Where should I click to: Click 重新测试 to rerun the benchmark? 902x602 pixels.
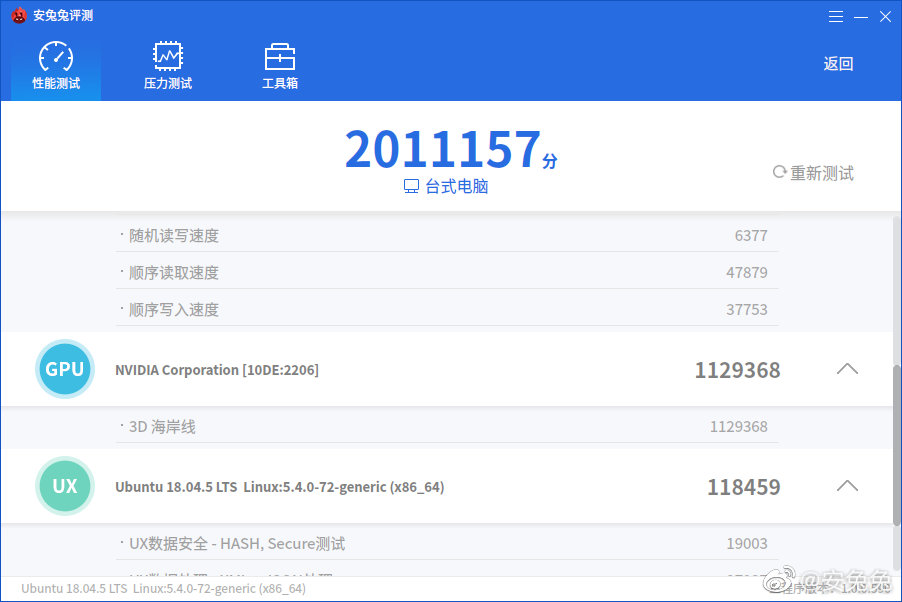click(813, 173)
